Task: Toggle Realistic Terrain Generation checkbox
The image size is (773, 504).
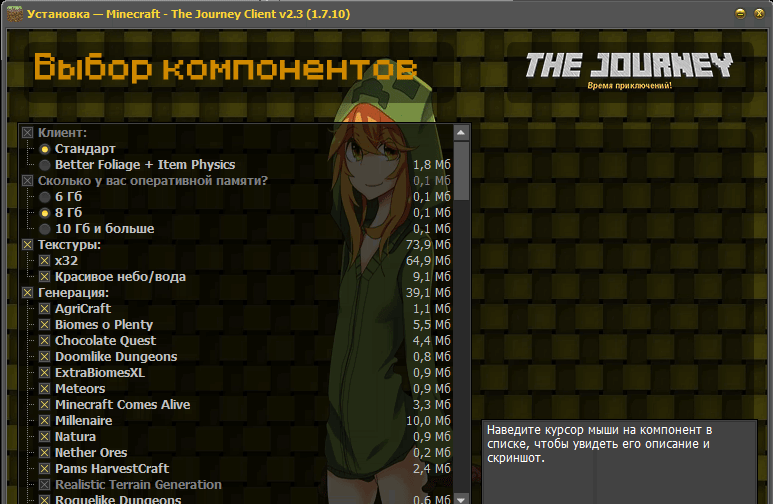Action: pyautogui.click(x=45, y=485)
